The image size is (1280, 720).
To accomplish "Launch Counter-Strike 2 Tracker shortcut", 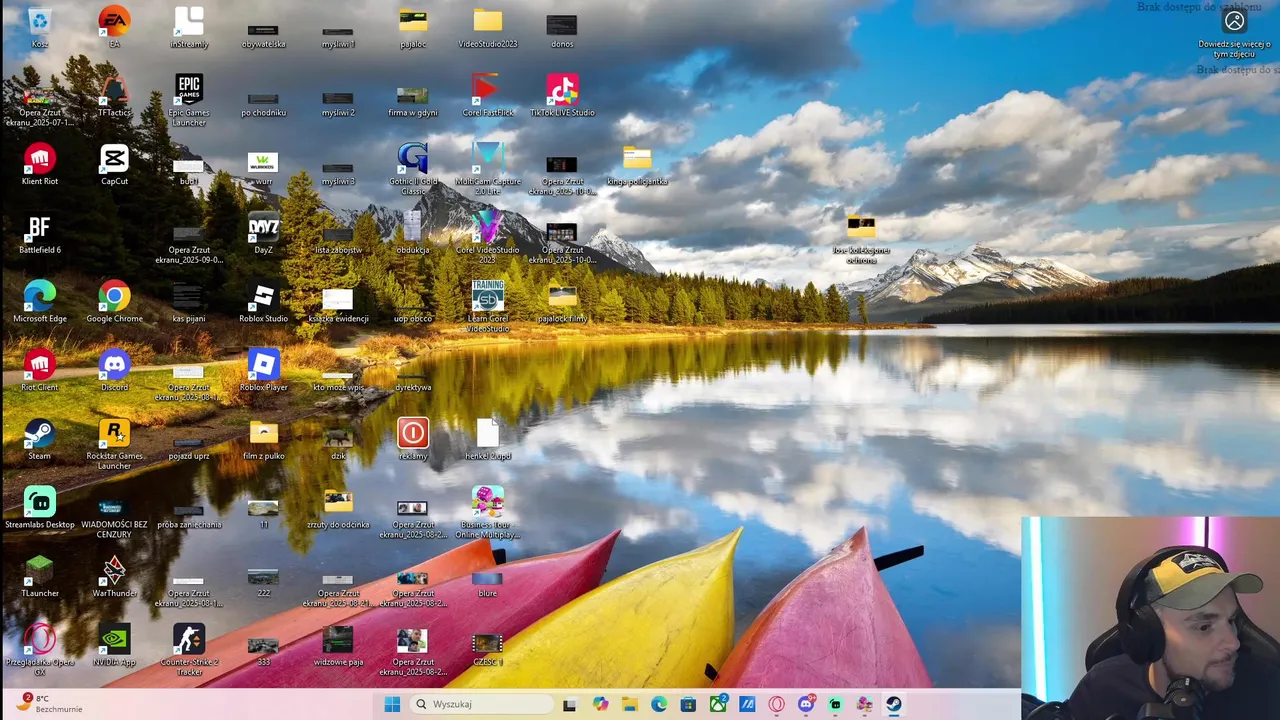I will point(189,650).
